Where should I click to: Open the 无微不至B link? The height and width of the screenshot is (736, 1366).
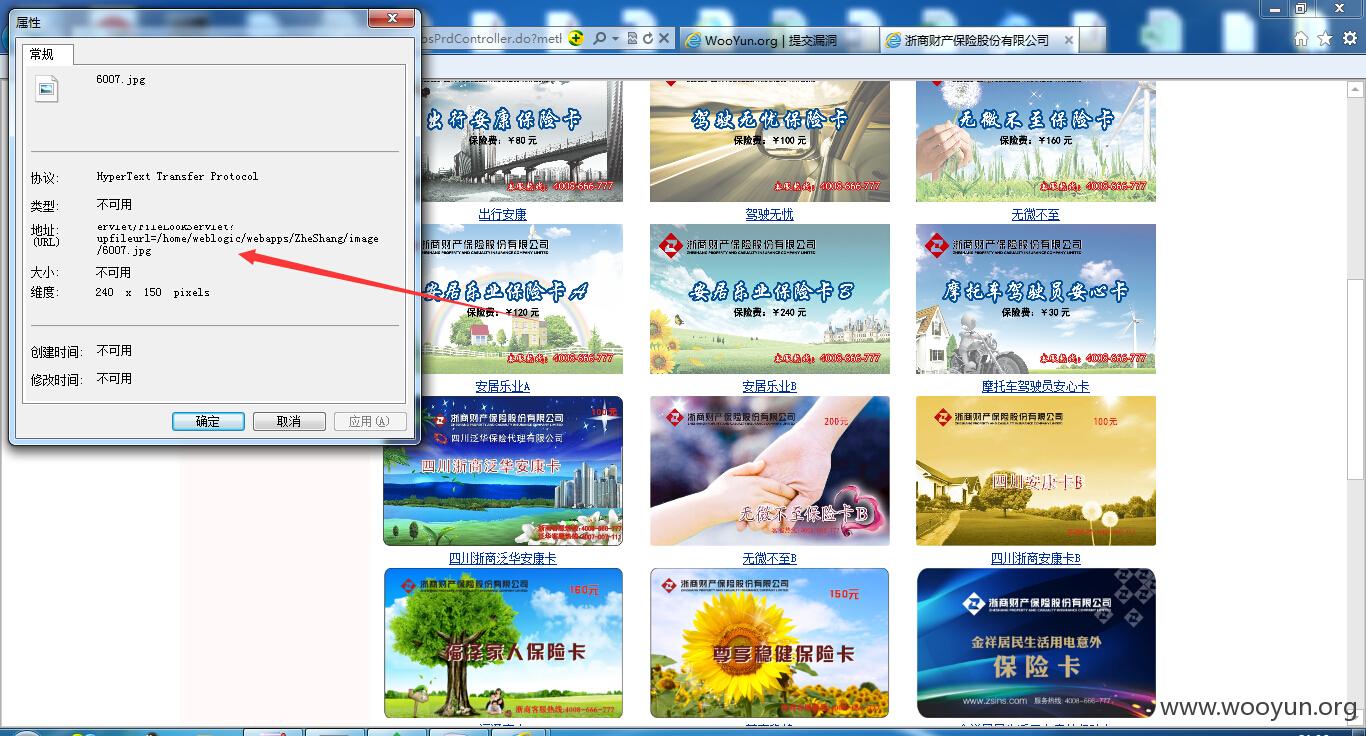[x=769, y=558]
